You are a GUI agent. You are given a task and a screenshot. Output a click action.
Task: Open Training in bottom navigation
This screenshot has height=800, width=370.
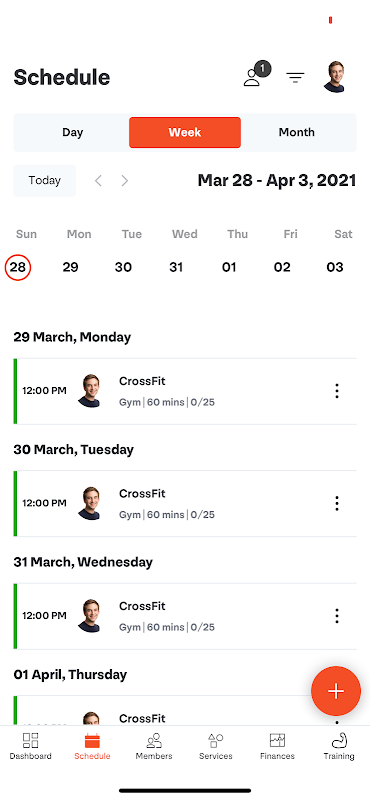(x=339, y=746)
